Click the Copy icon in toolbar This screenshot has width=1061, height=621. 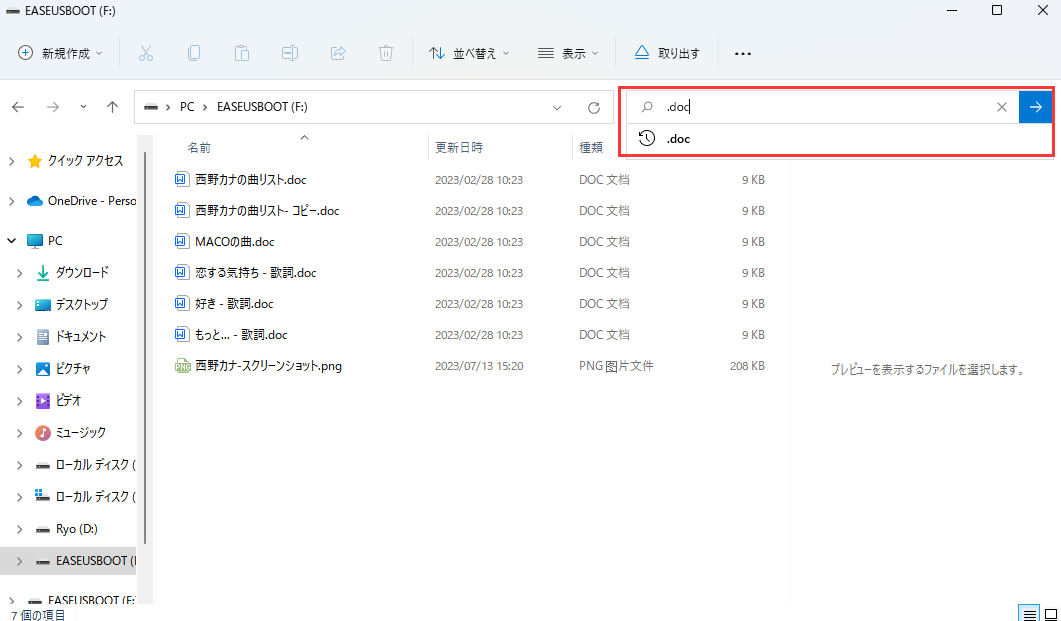(194, 53)
